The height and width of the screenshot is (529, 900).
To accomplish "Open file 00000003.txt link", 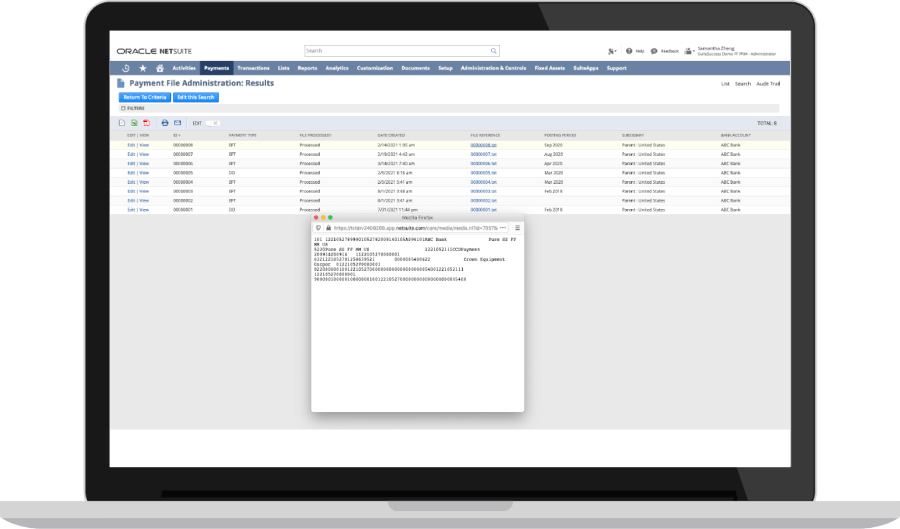I will (483, 191).
